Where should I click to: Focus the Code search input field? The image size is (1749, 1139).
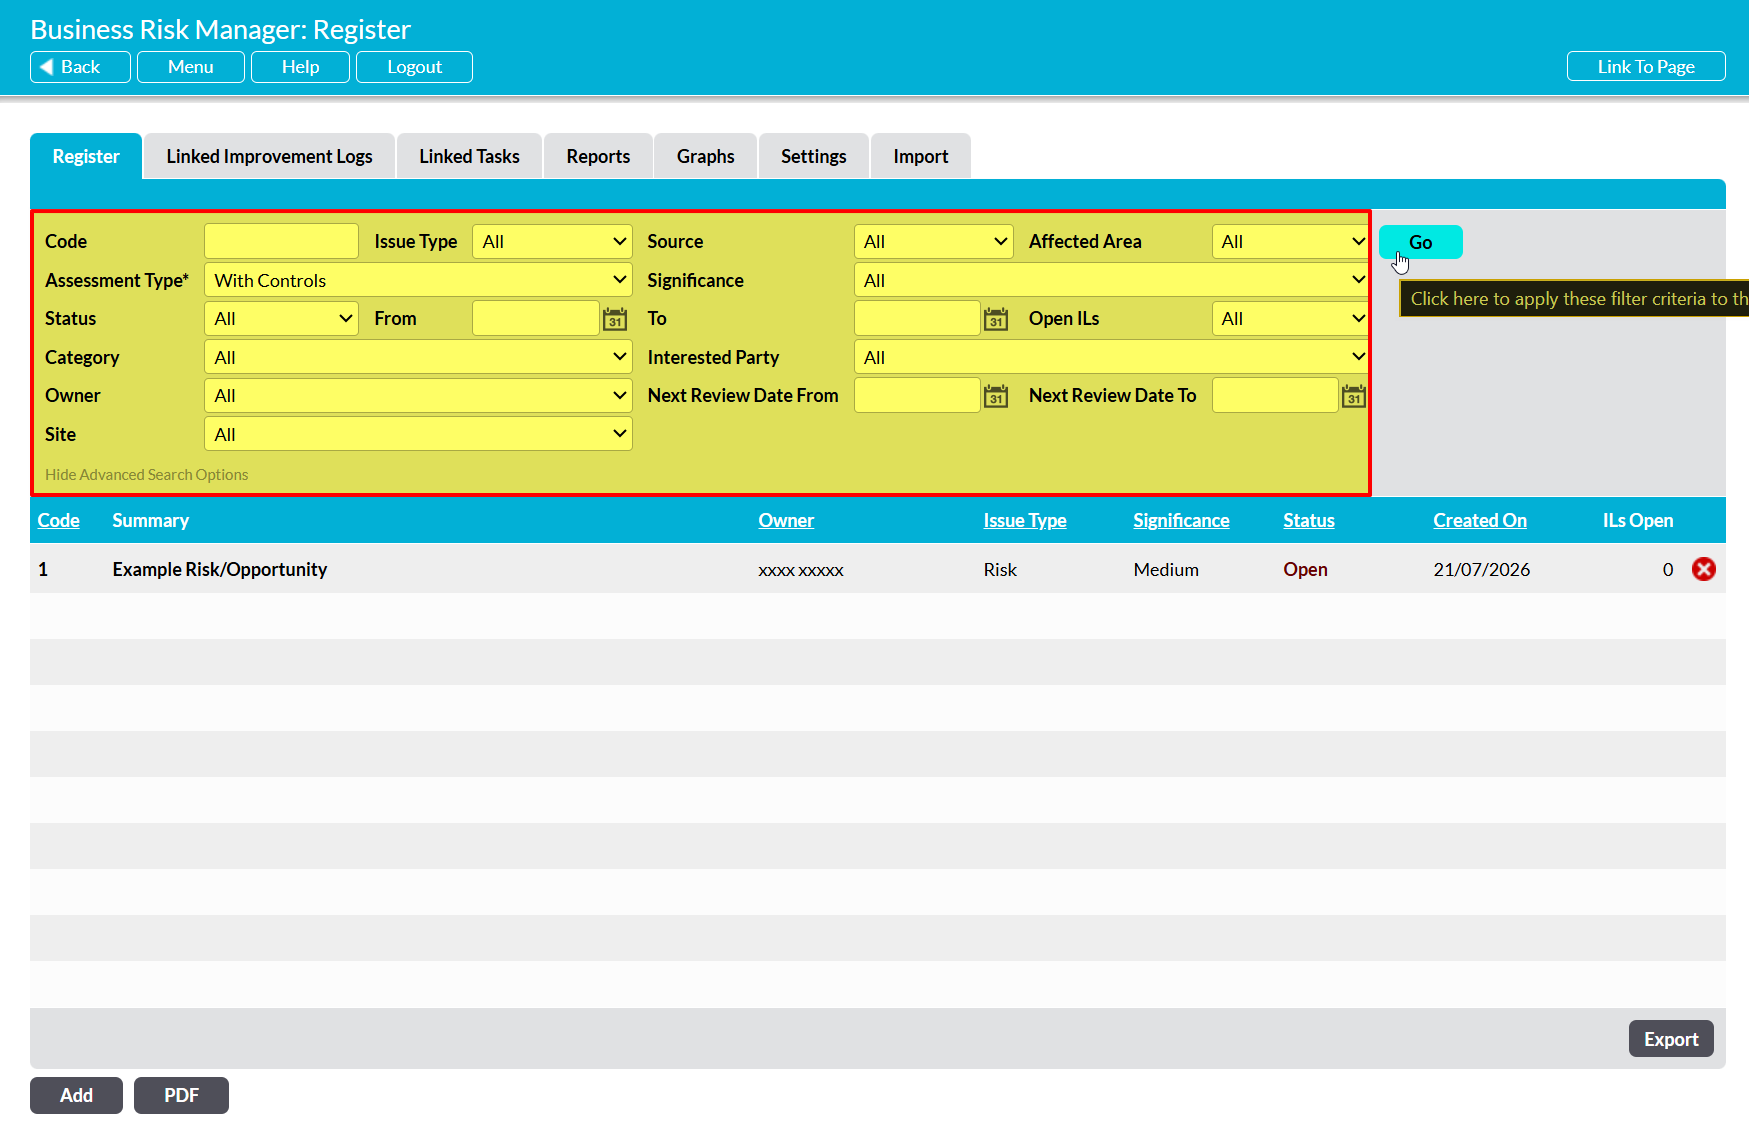281,241
